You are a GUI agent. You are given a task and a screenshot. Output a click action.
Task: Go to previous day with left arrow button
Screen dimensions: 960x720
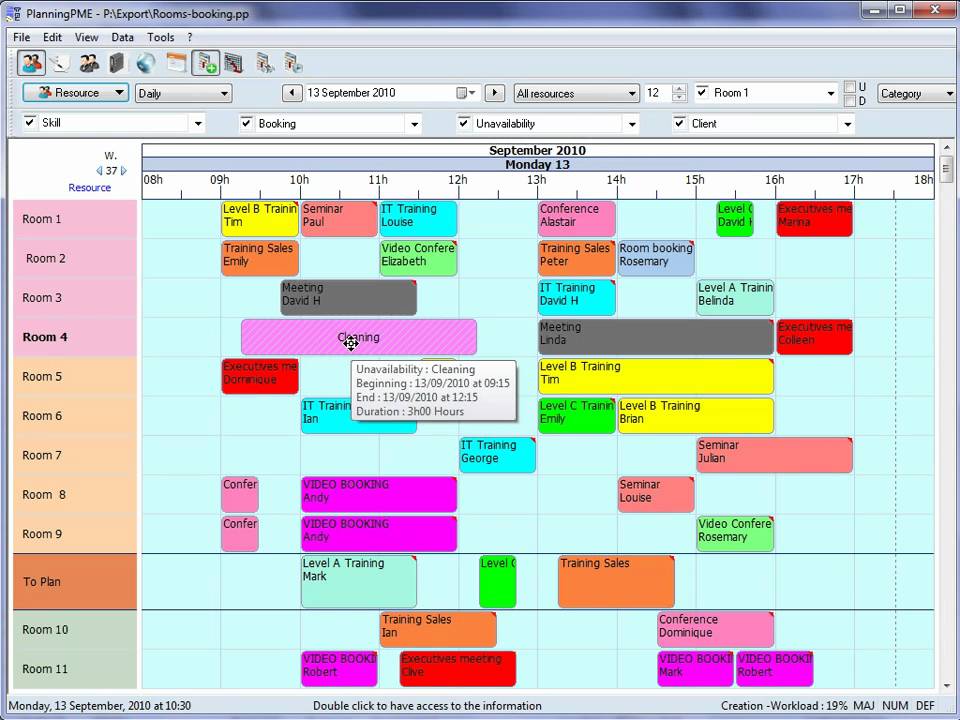(292, 93)
